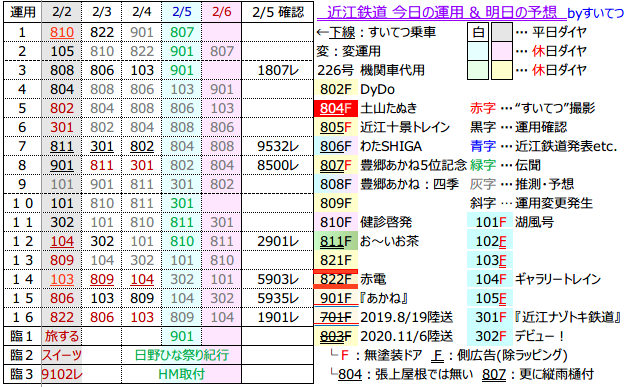Click the 821F legend cell

point(335,260)
